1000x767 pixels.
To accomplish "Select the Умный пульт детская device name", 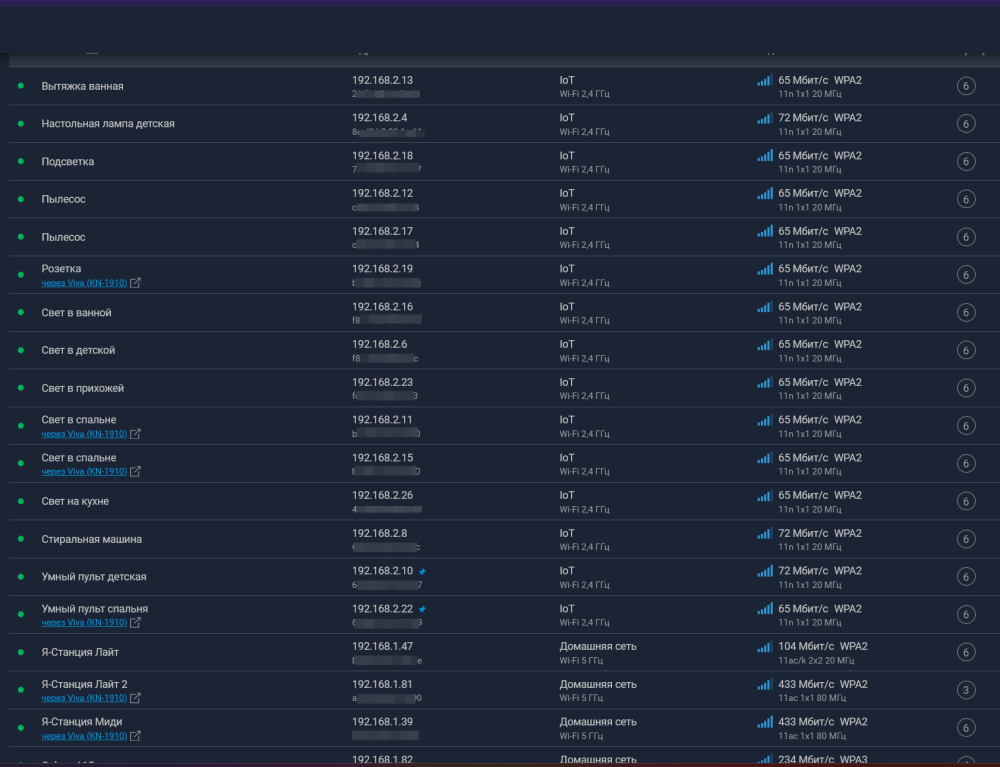I will tap(94, 577).
